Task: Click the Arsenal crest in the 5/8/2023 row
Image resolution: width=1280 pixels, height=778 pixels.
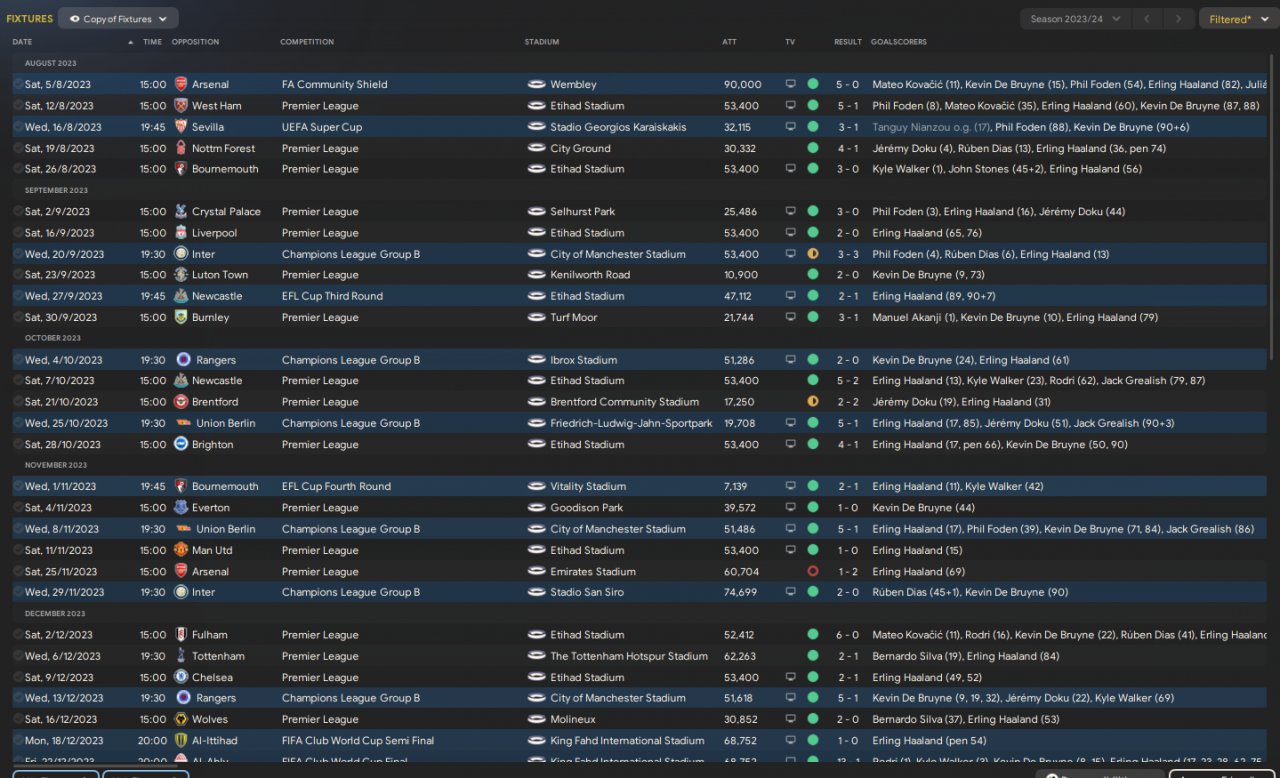Action: click(181, 84)
